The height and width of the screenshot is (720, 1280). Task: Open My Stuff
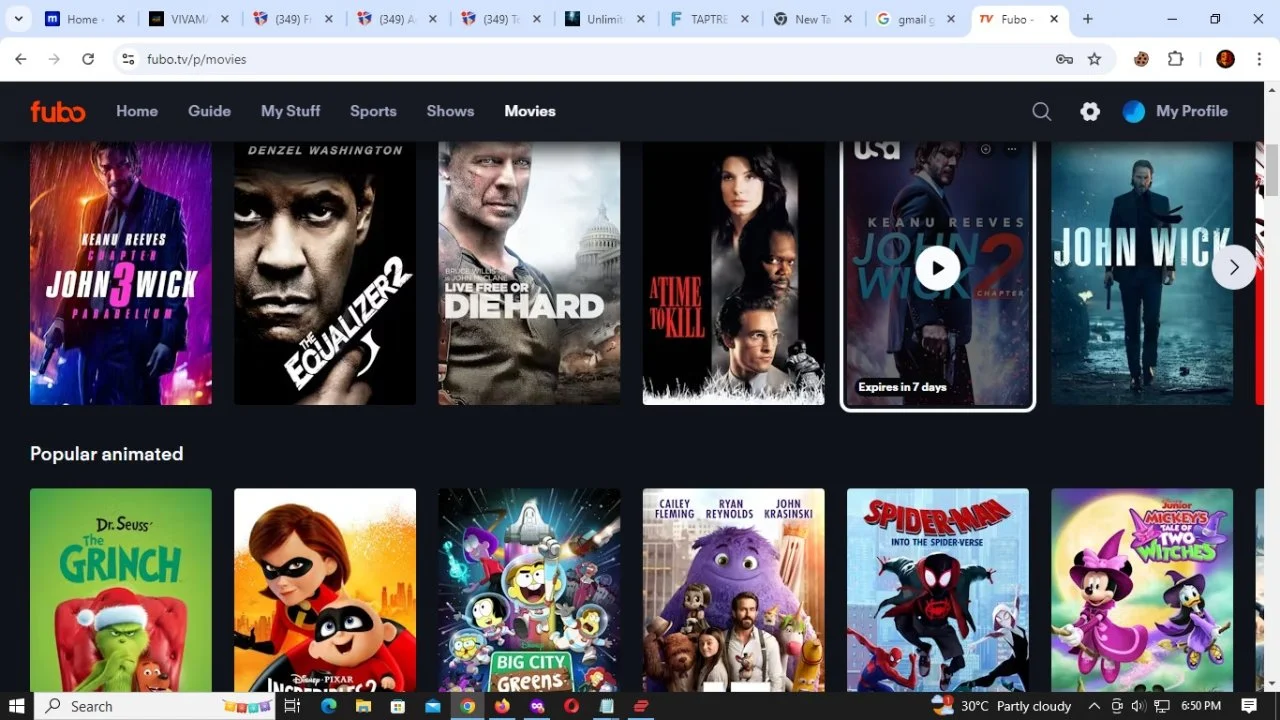tap(290, 111)
